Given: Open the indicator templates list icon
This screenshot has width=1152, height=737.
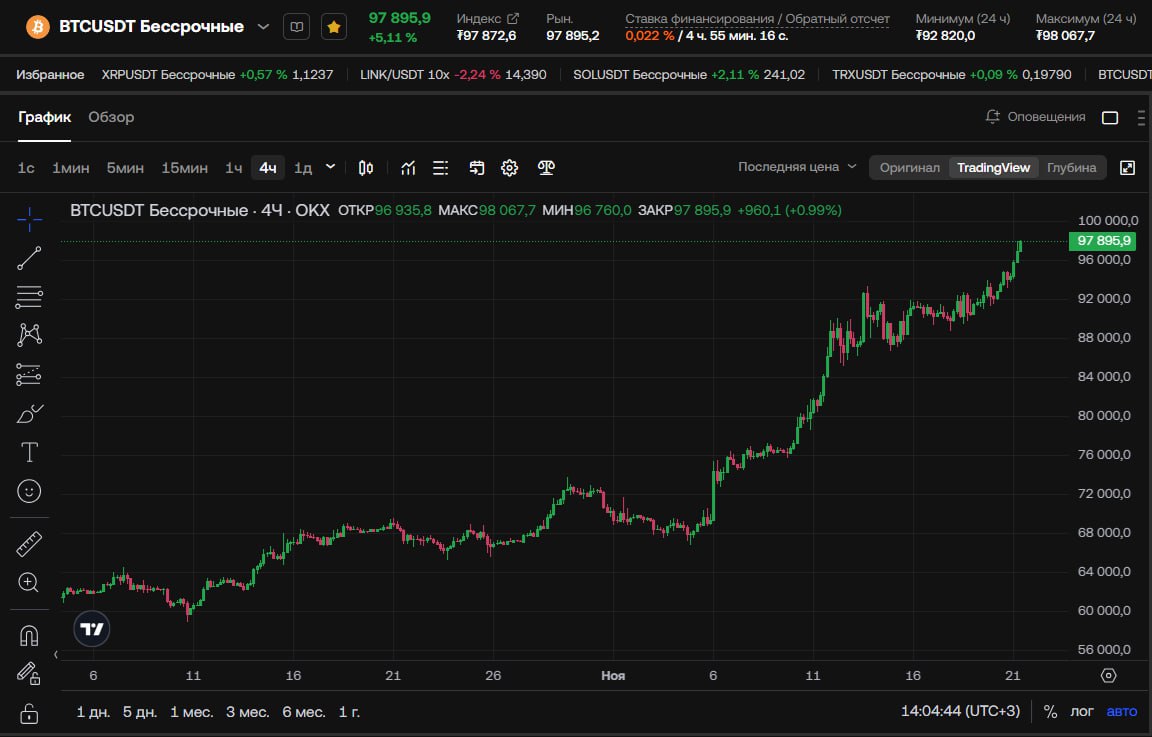Looking at the screenshot, I should [x=441, y=168].
